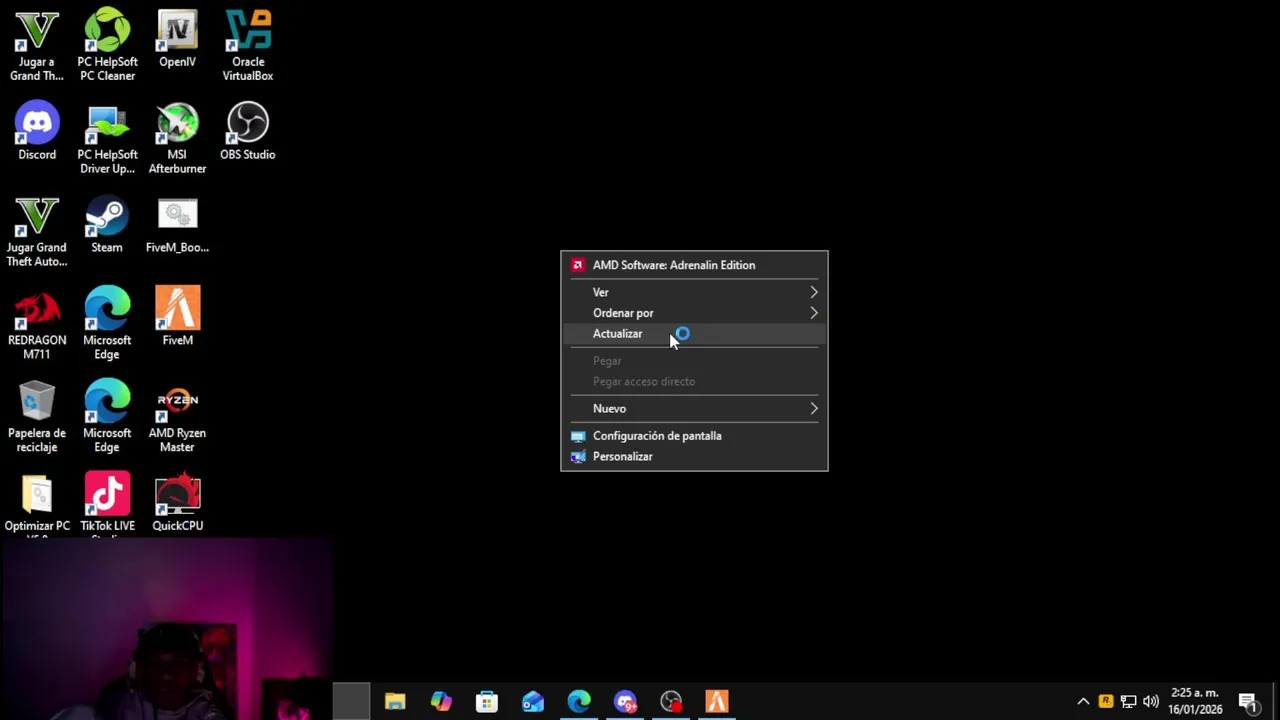Open Microsoft Store from the taskbar
This screenshot has height=720, width=1280.
pyautogui.click(x=487, y=701)
